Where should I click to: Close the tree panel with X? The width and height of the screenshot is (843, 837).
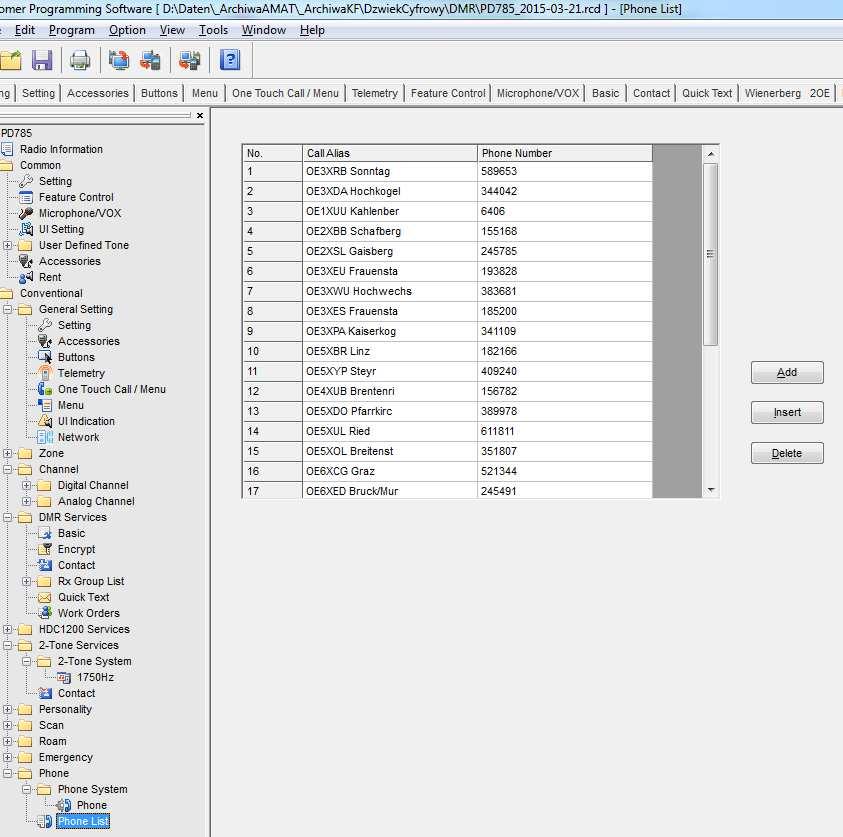[200, 116]
